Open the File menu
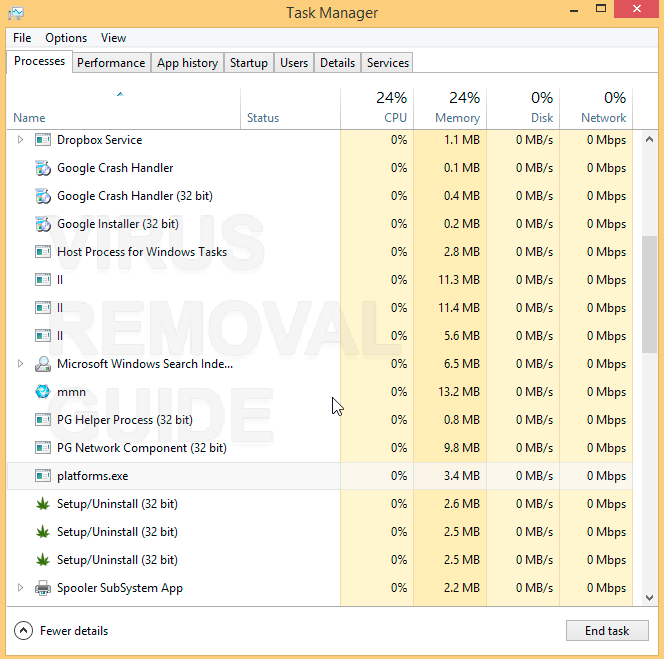Screen dimensions: 664x659 pyautogui.click(x=22, y=38)
